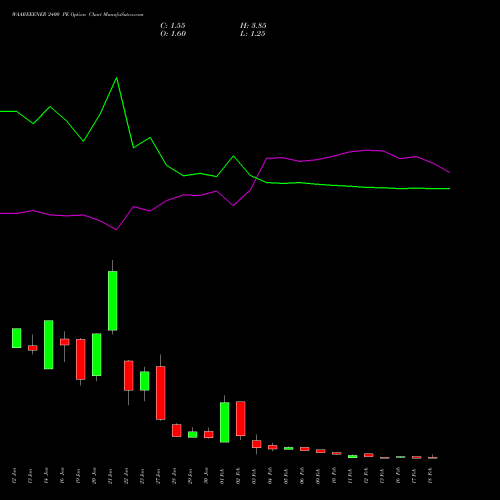500x500 pixels.
Task: Select the high value 'H: 3.85'
Action: [253, 26]
